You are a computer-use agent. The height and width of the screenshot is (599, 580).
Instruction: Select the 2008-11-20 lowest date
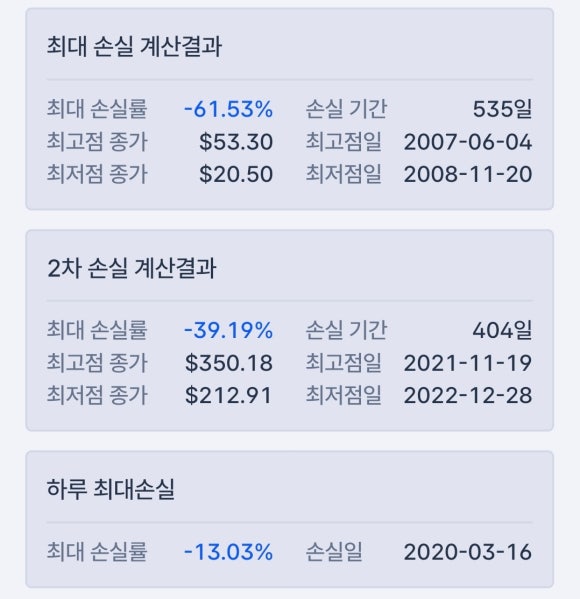coord(468,174)
